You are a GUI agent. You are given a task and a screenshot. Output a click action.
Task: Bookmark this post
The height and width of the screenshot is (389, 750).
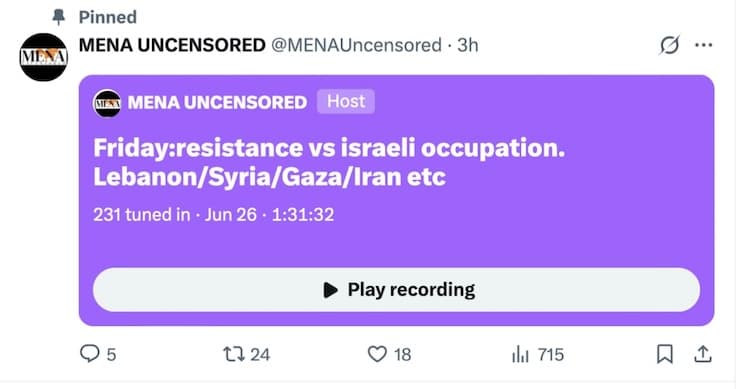click(x=665, y=354)
